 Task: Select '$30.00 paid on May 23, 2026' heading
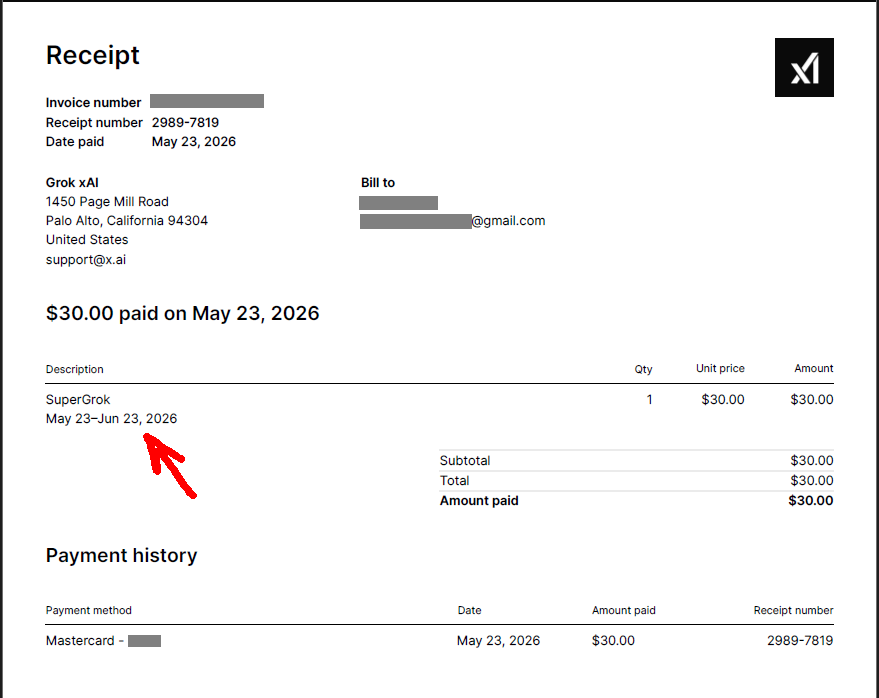click(182, 313)
